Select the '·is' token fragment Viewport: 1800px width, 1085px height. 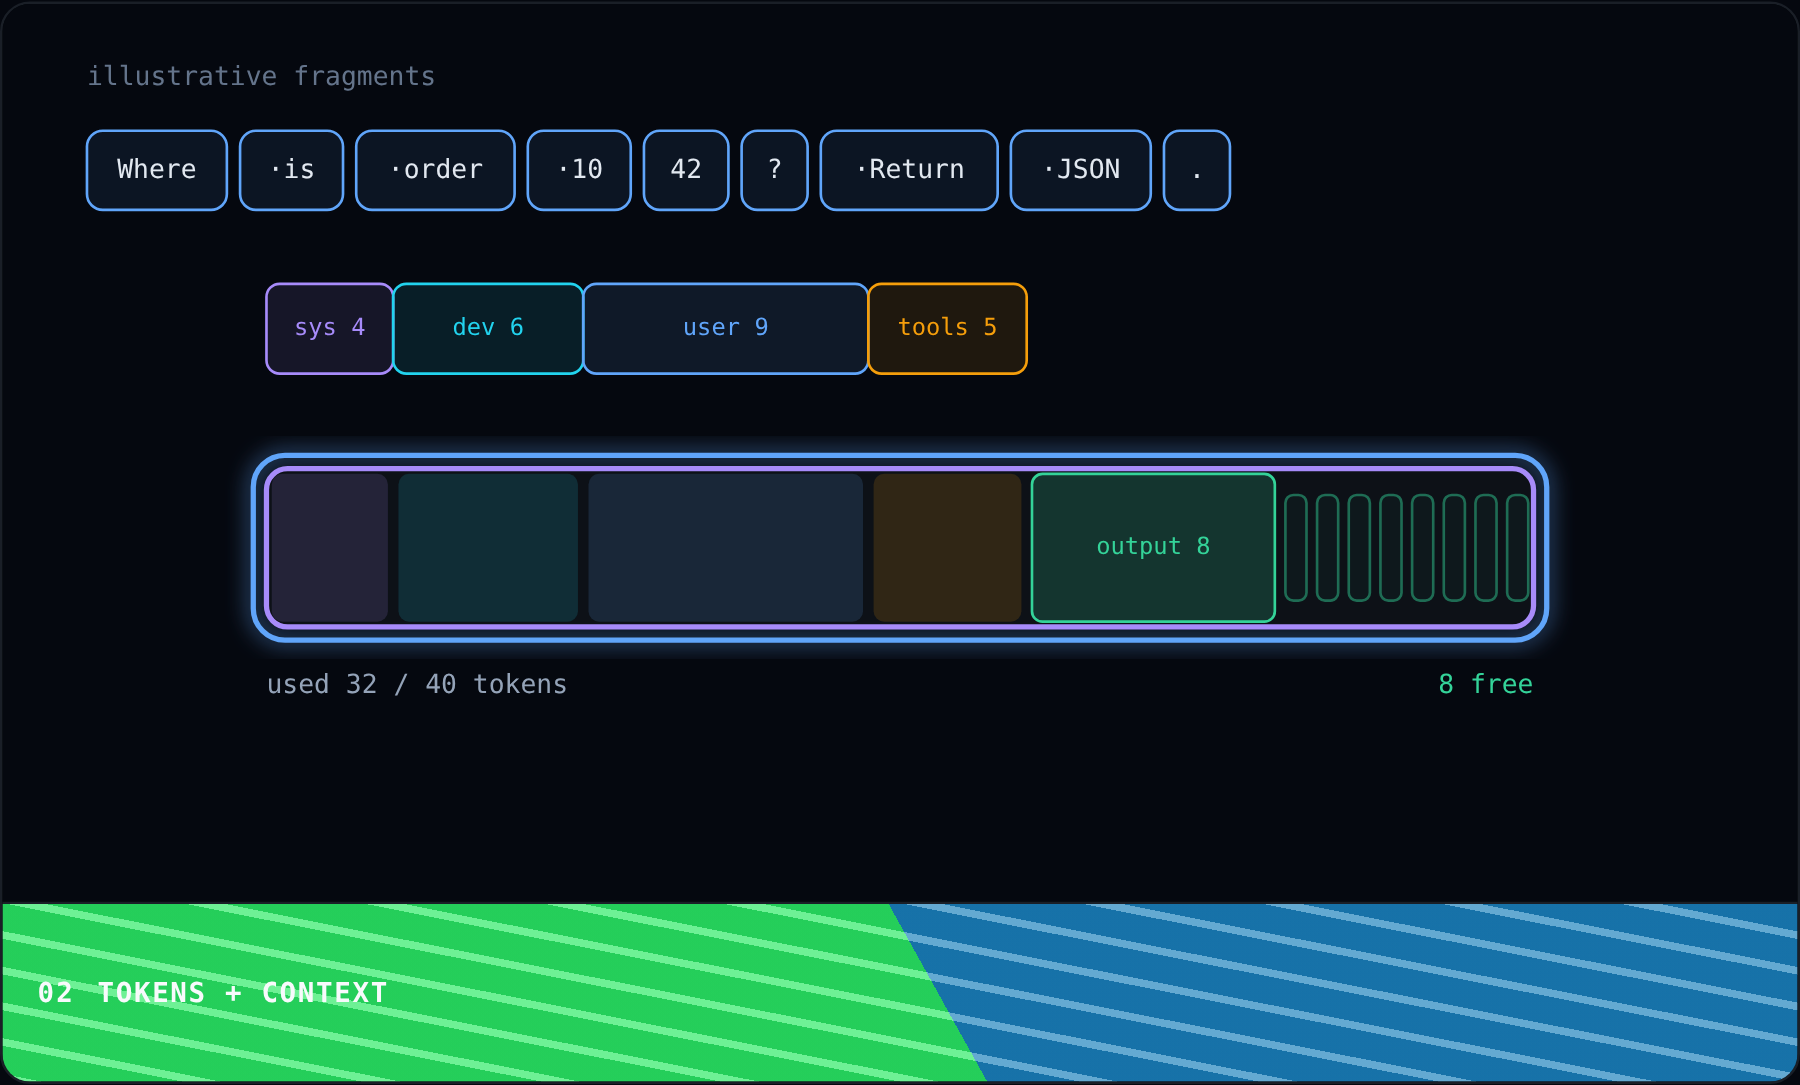[x=292, y=170]
